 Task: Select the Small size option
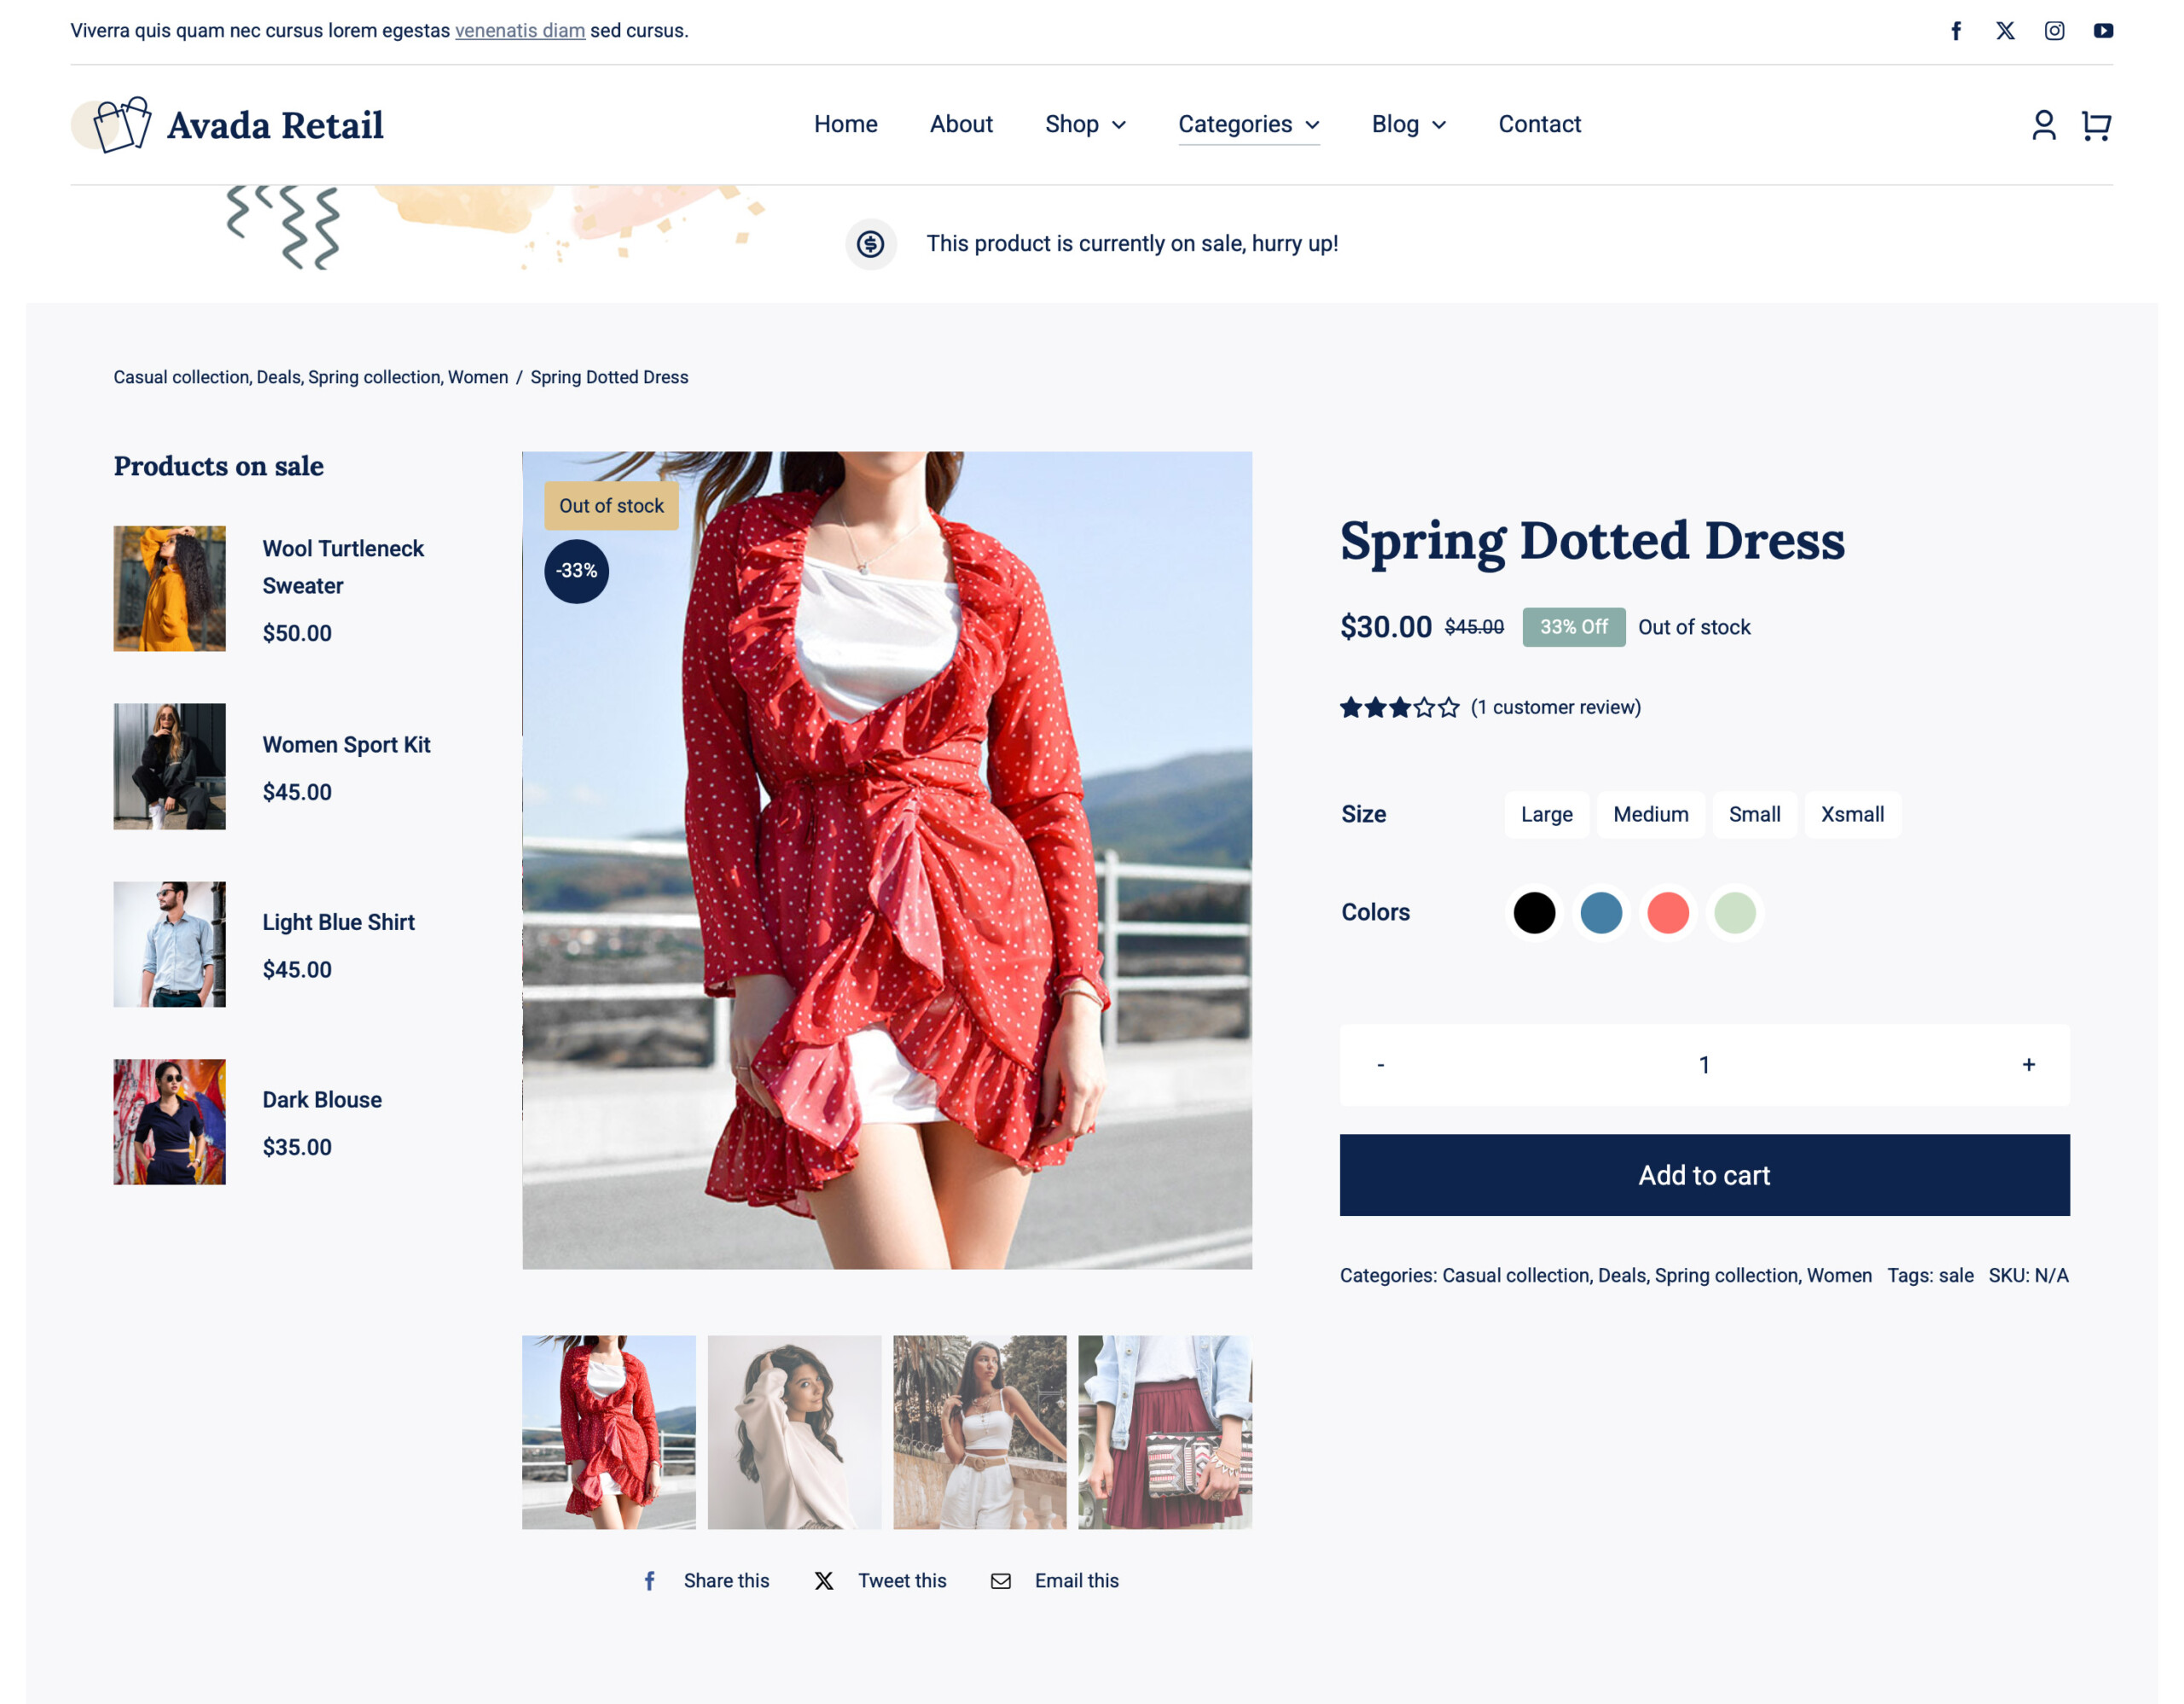coord(1754,814)
